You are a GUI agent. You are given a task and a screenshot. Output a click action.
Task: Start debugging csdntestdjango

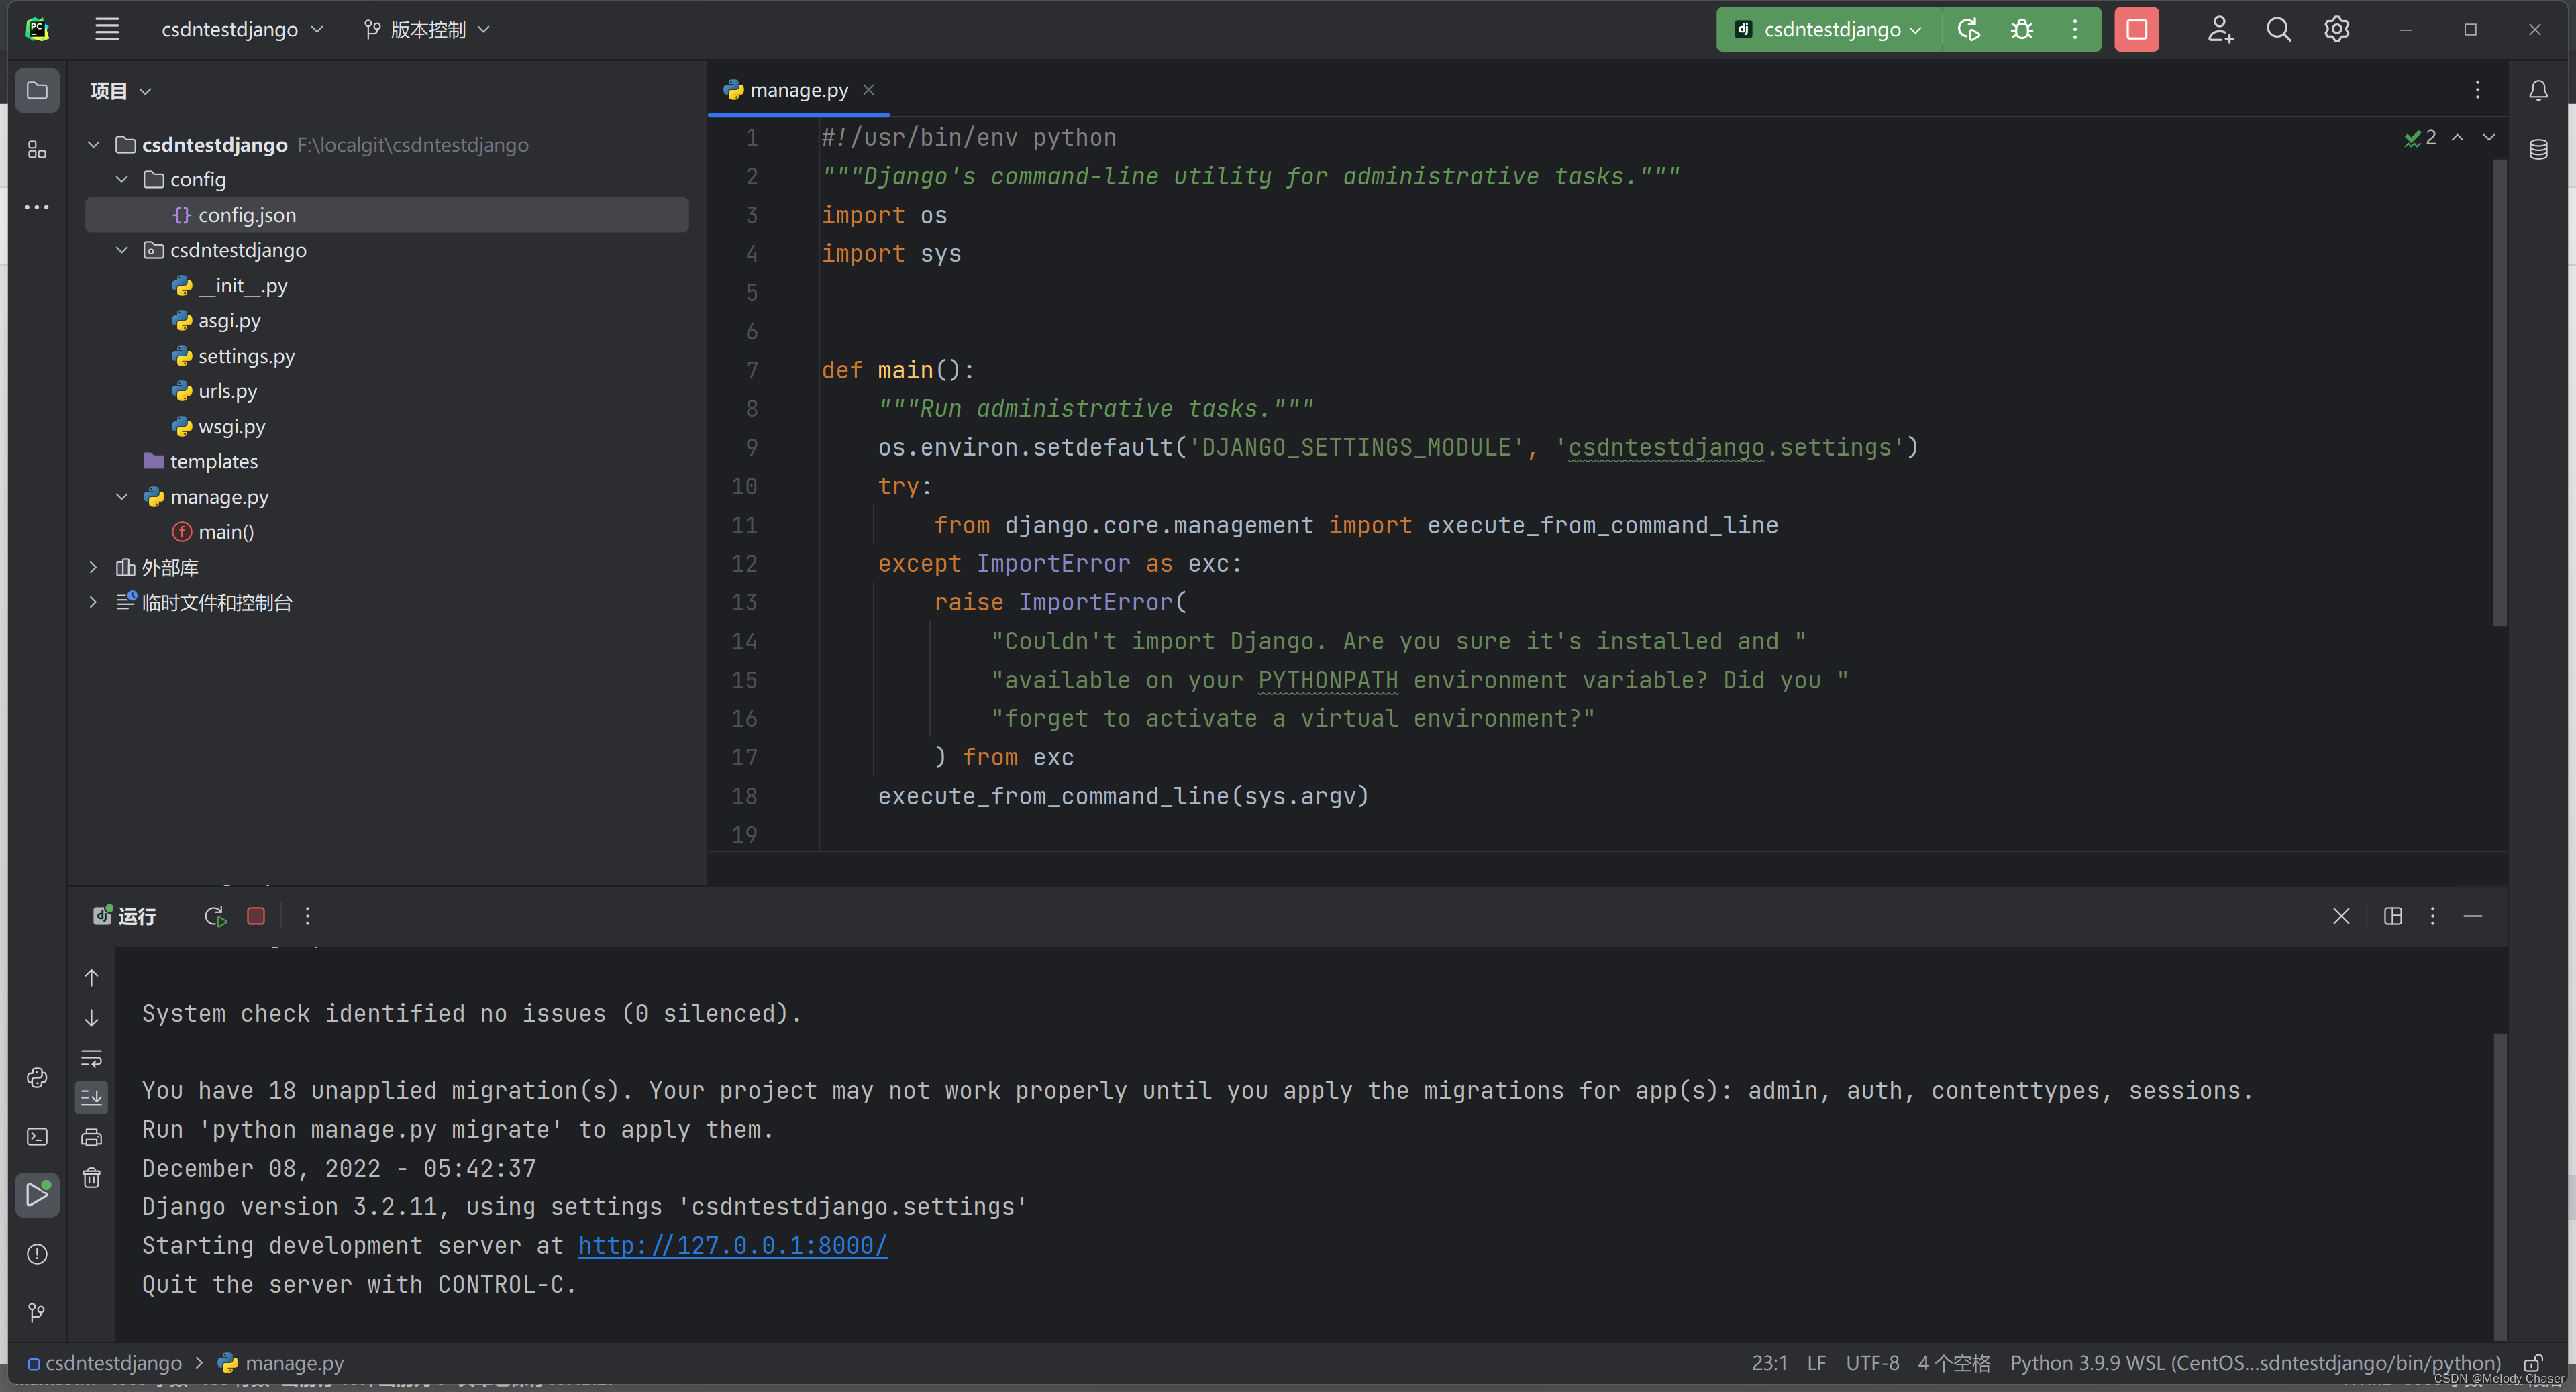[2022, 29]
